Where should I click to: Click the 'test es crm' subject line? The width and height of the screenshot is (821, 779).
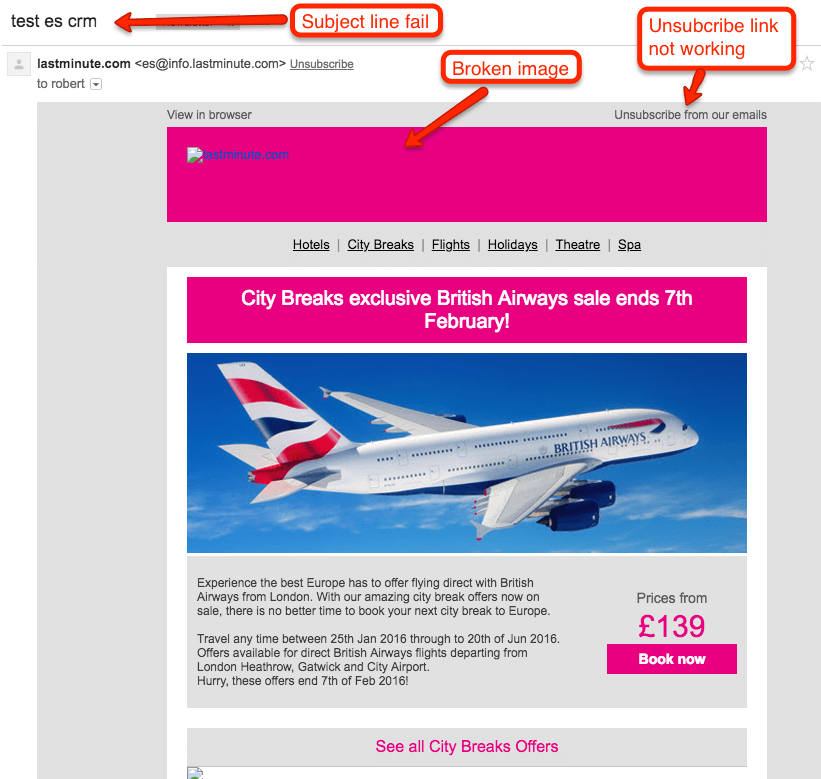(x=54, y=21)
